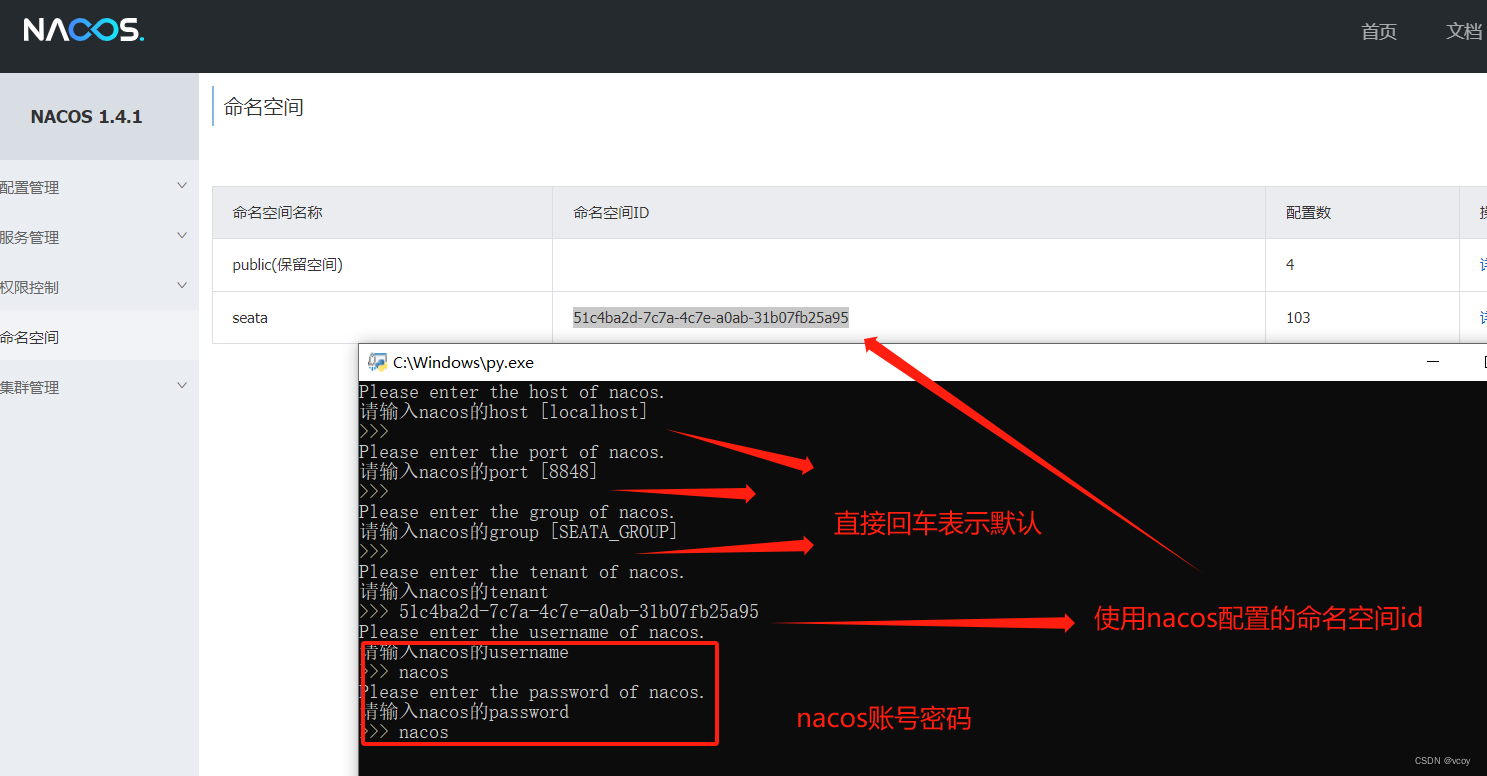
Task: Click the chevron next to 服务管理
Action: (x=182, y=235)
